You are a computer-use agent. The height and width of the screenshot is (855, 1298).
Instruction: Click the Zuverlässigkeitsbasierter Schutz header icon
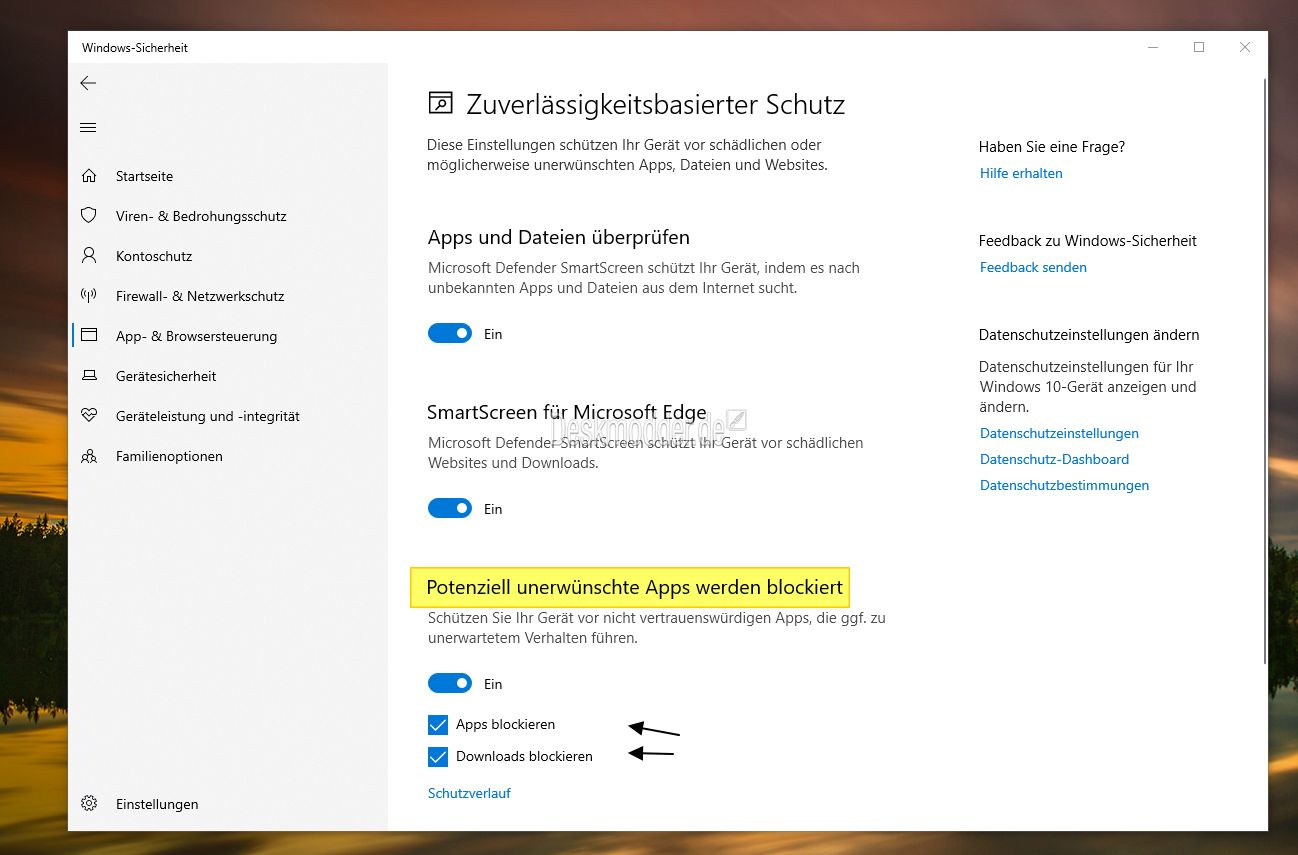(440, 103)
